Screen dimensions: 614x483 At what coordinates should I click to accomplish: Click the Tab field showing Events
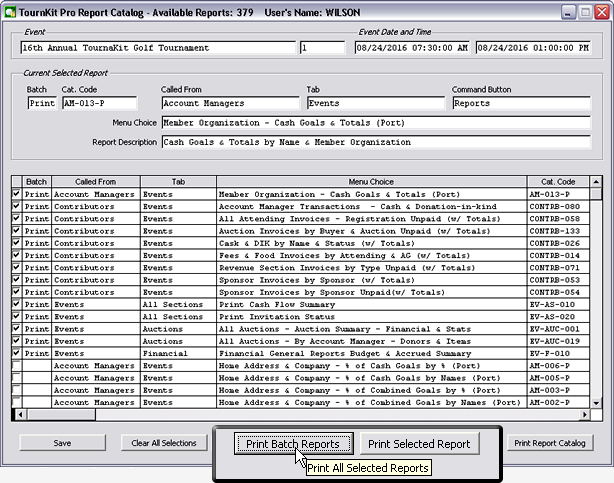(376, 103)
